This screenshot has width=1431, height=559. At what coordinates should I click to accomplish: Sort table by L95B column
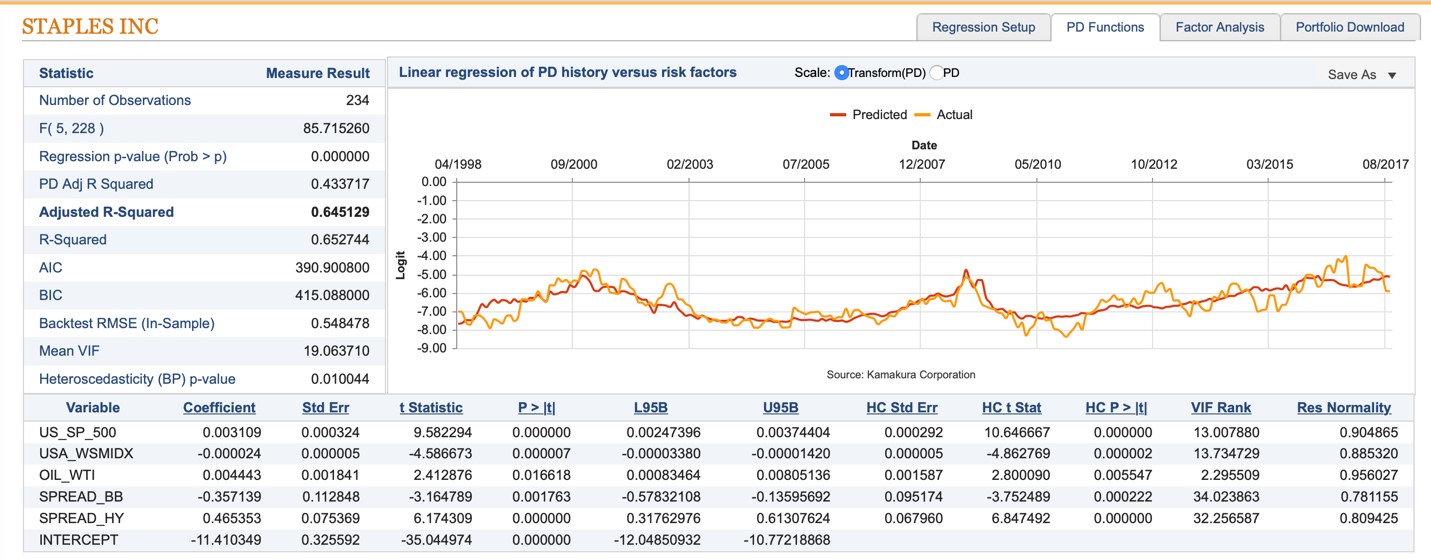(x=650, y=408)
